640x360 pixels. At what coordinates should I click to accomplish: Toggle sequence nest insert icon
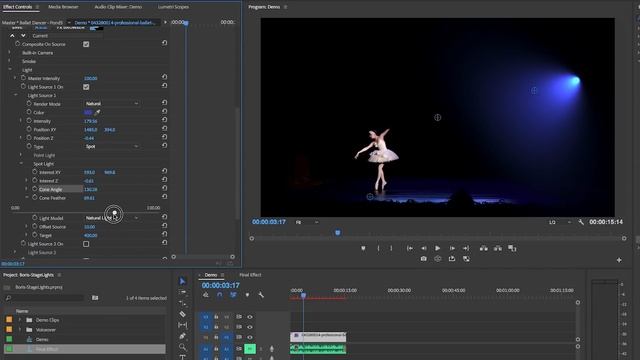point(206,295)
